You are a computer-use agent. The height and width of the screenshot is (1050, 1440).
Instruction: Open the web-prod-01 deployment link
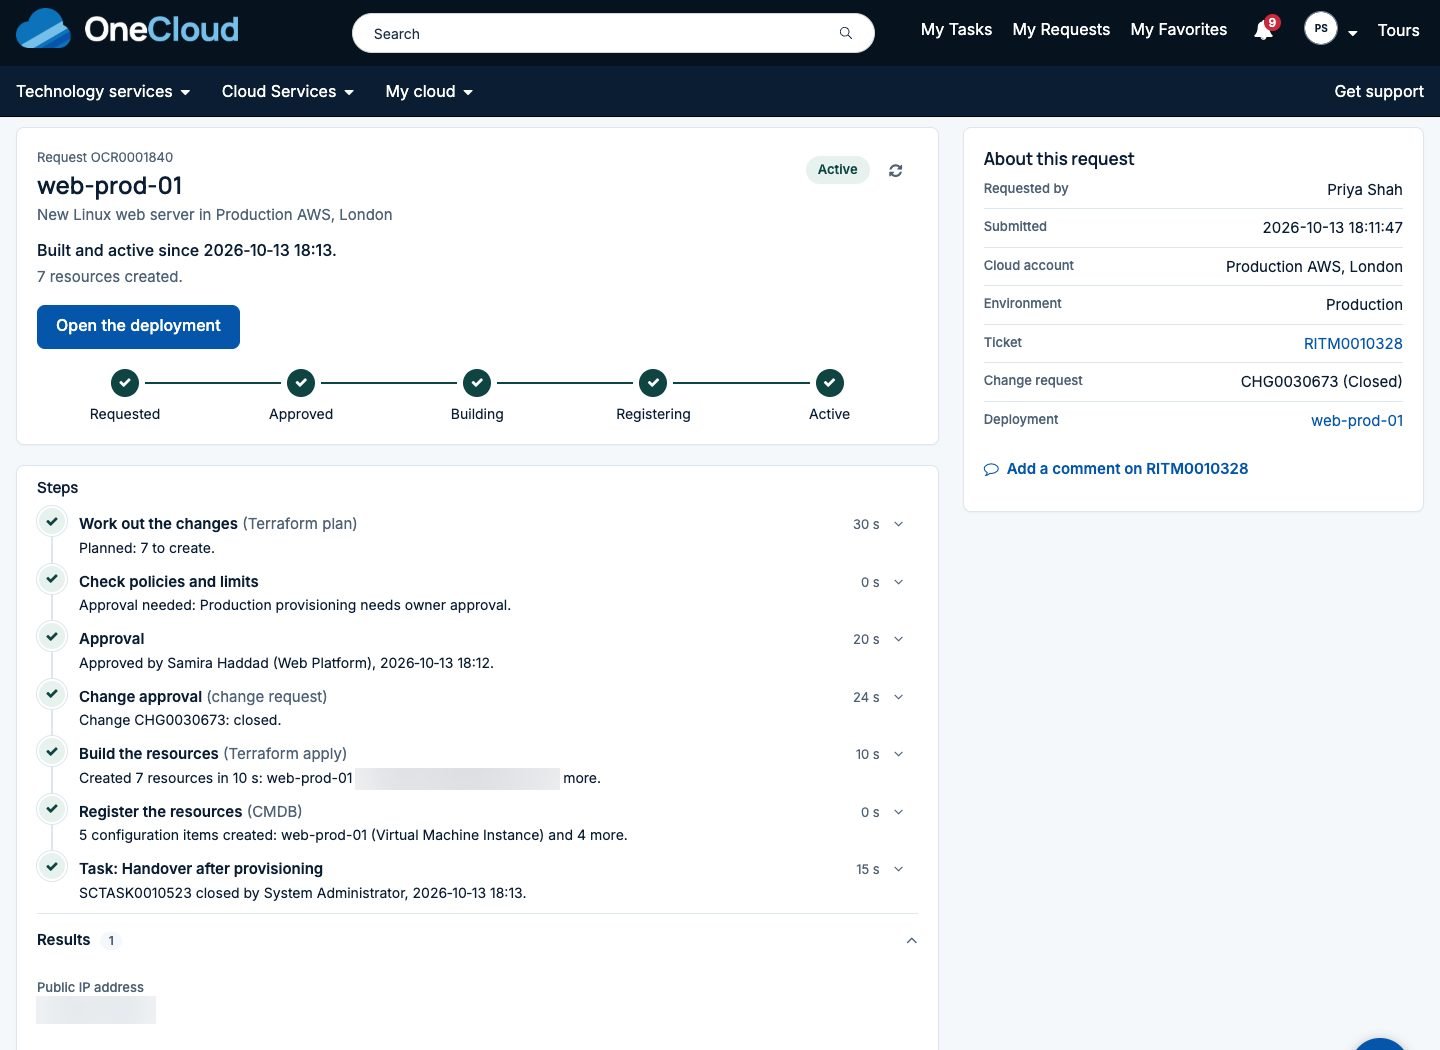pos(1357,421)
